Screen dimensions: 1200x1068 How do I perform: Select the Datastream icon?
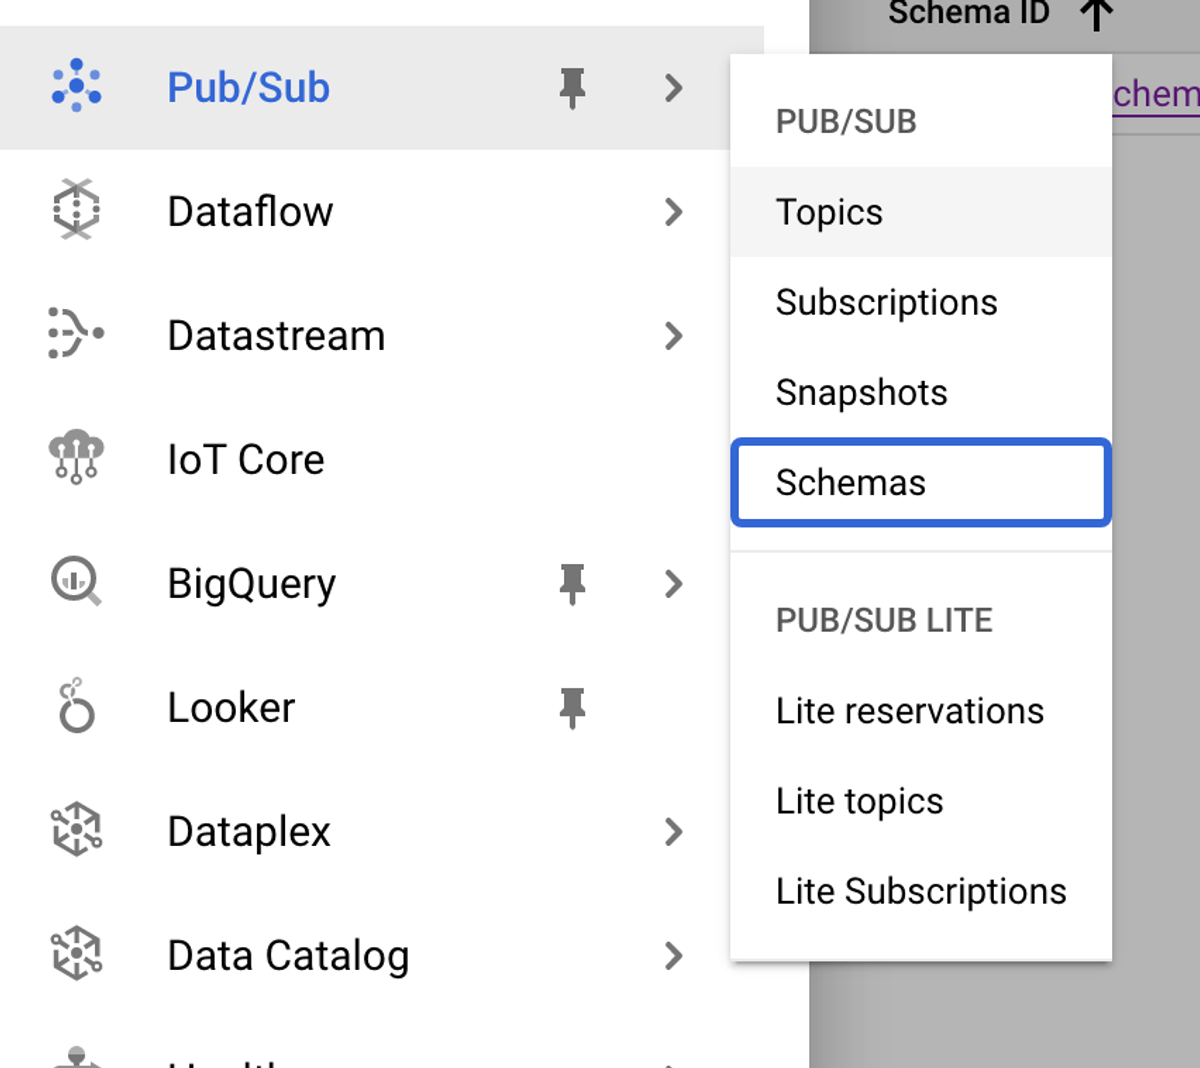click(75, 335)
